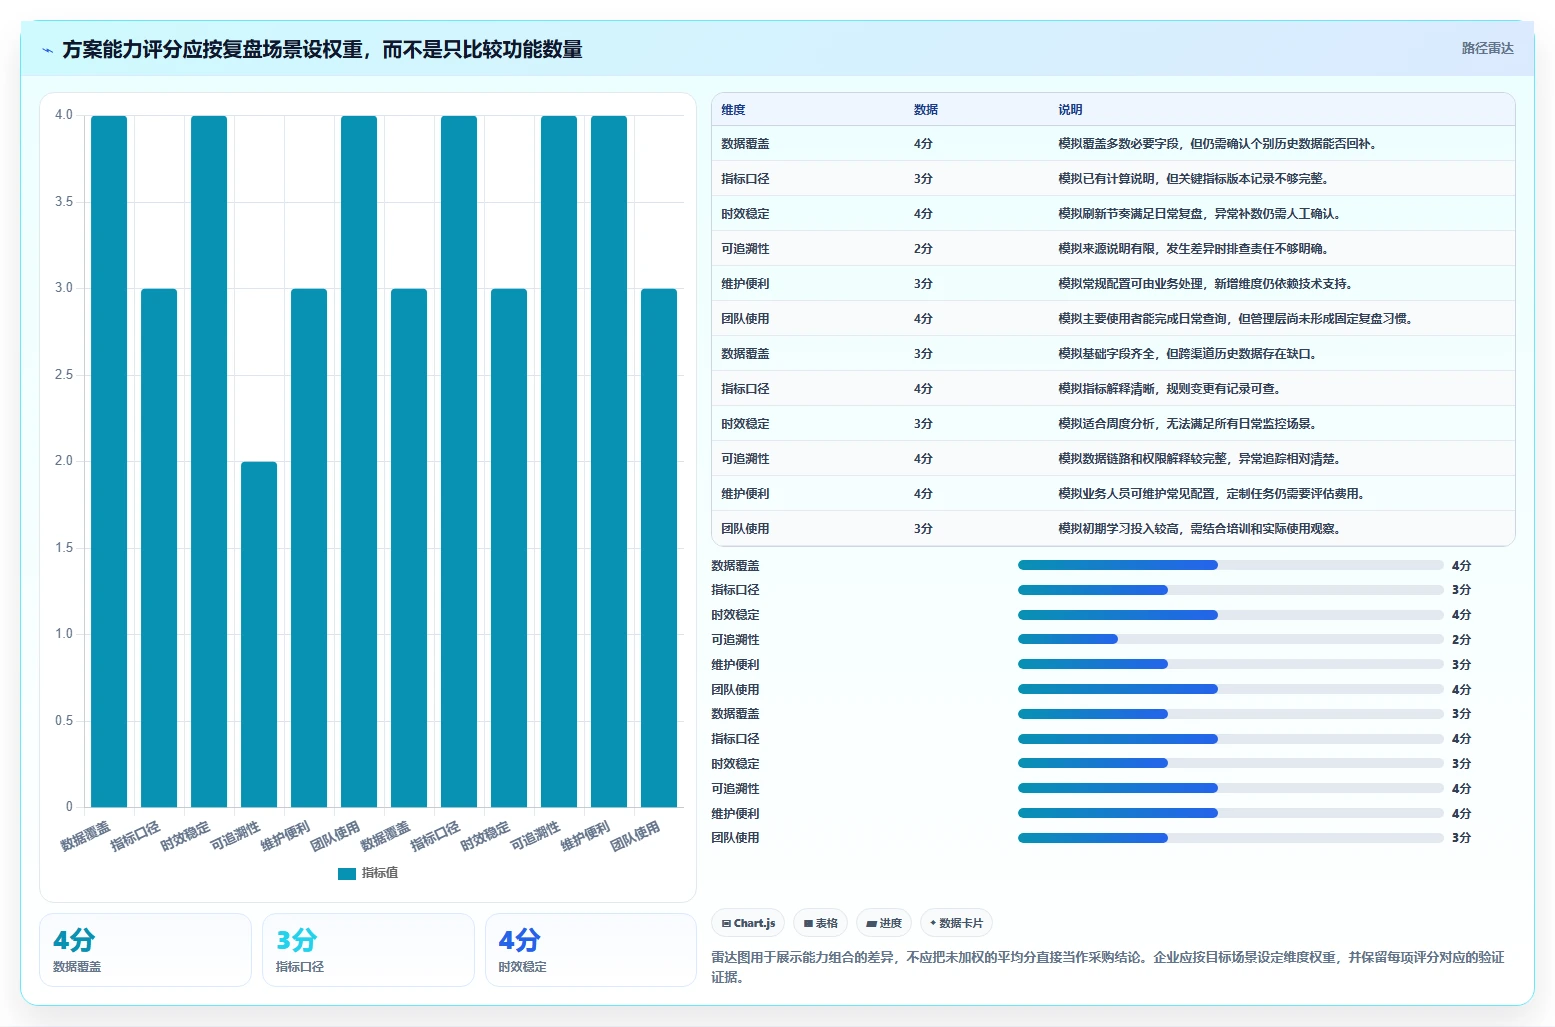The width and height of the screenshot is (1555, 1027).
Task: Click the row about 规则变更有记录可查
Action: pyautogui.click(x=1113, y=389)
